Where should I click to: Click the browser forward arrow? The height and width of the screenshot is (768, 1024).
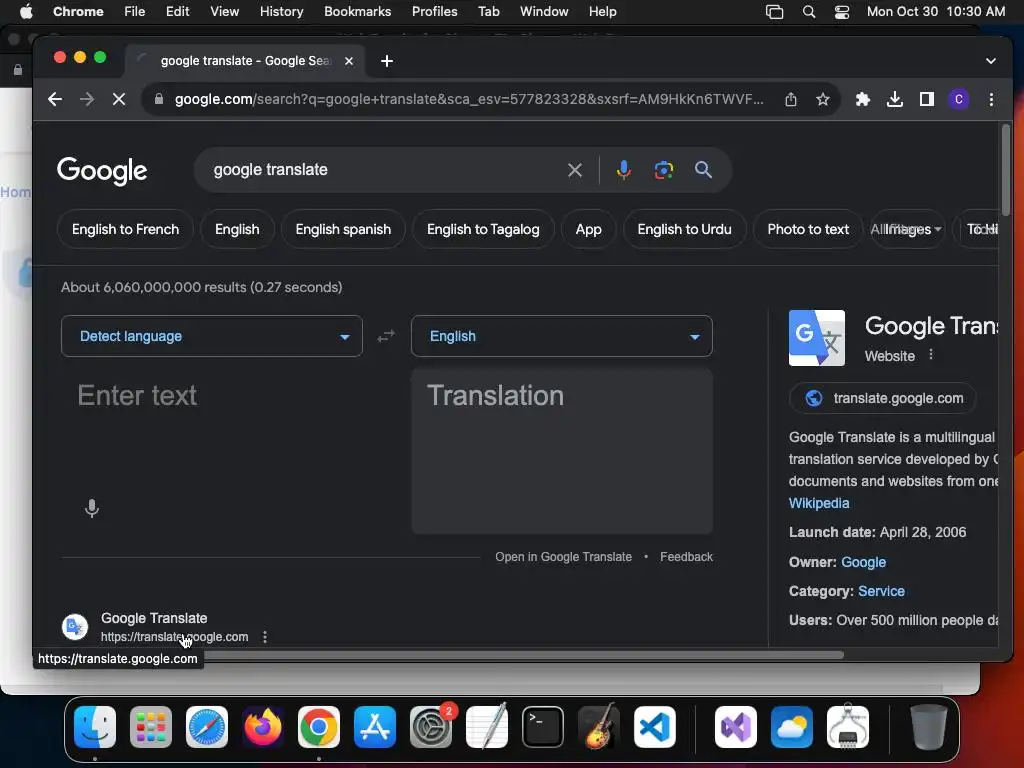tap(86, 99)
